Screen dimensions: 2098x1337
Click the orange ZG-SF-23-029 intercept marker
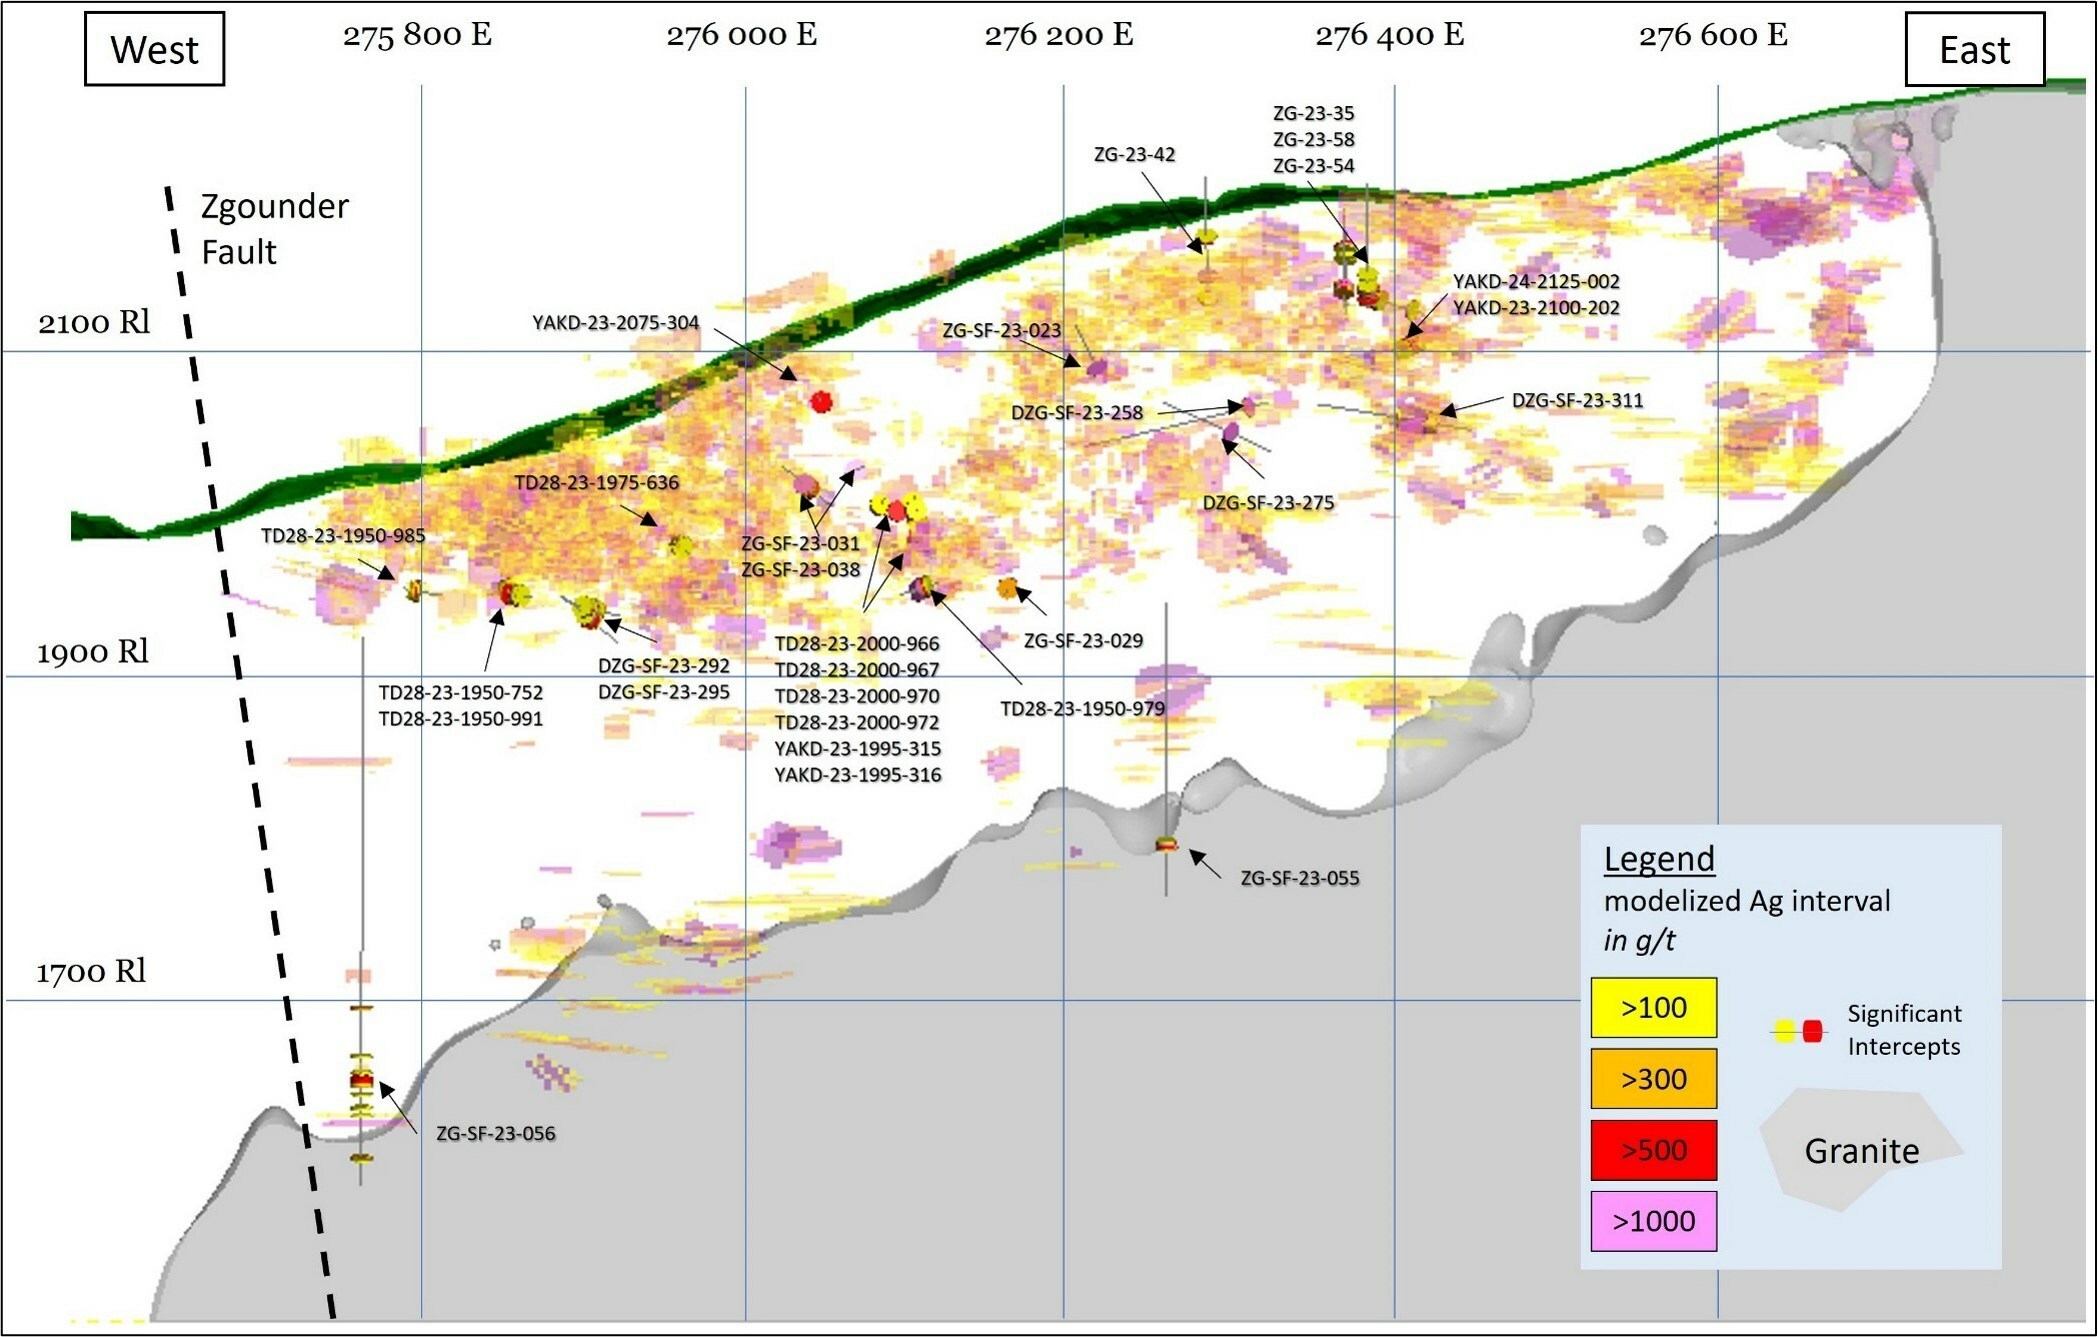pyautogui.click(x=1007, y=588)
